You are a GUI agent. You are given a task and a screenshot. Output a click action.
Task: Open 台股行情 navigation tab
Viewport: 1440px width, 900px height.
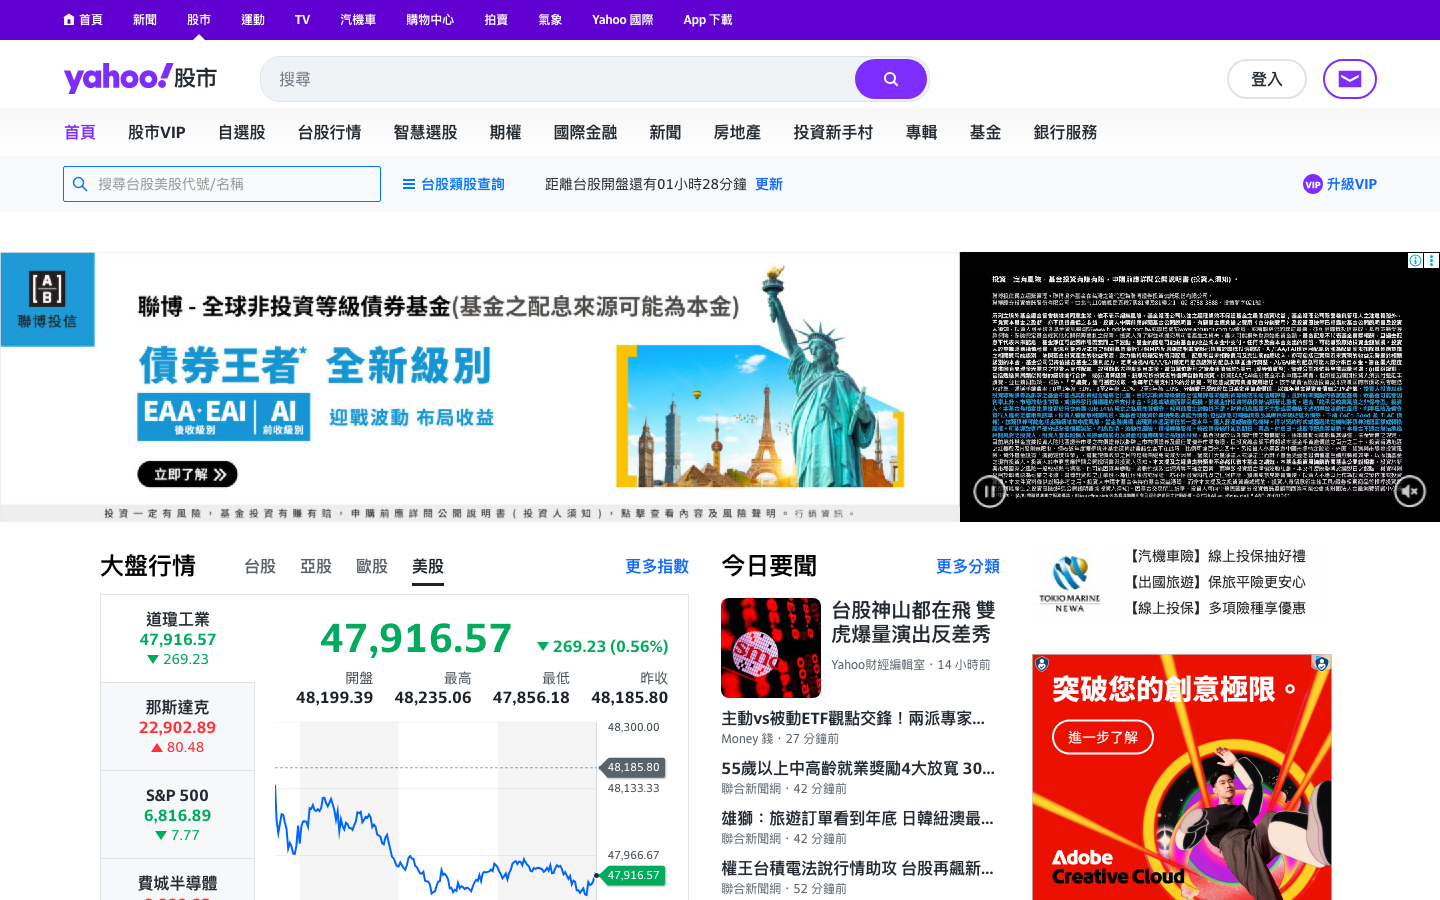(330, 132)
